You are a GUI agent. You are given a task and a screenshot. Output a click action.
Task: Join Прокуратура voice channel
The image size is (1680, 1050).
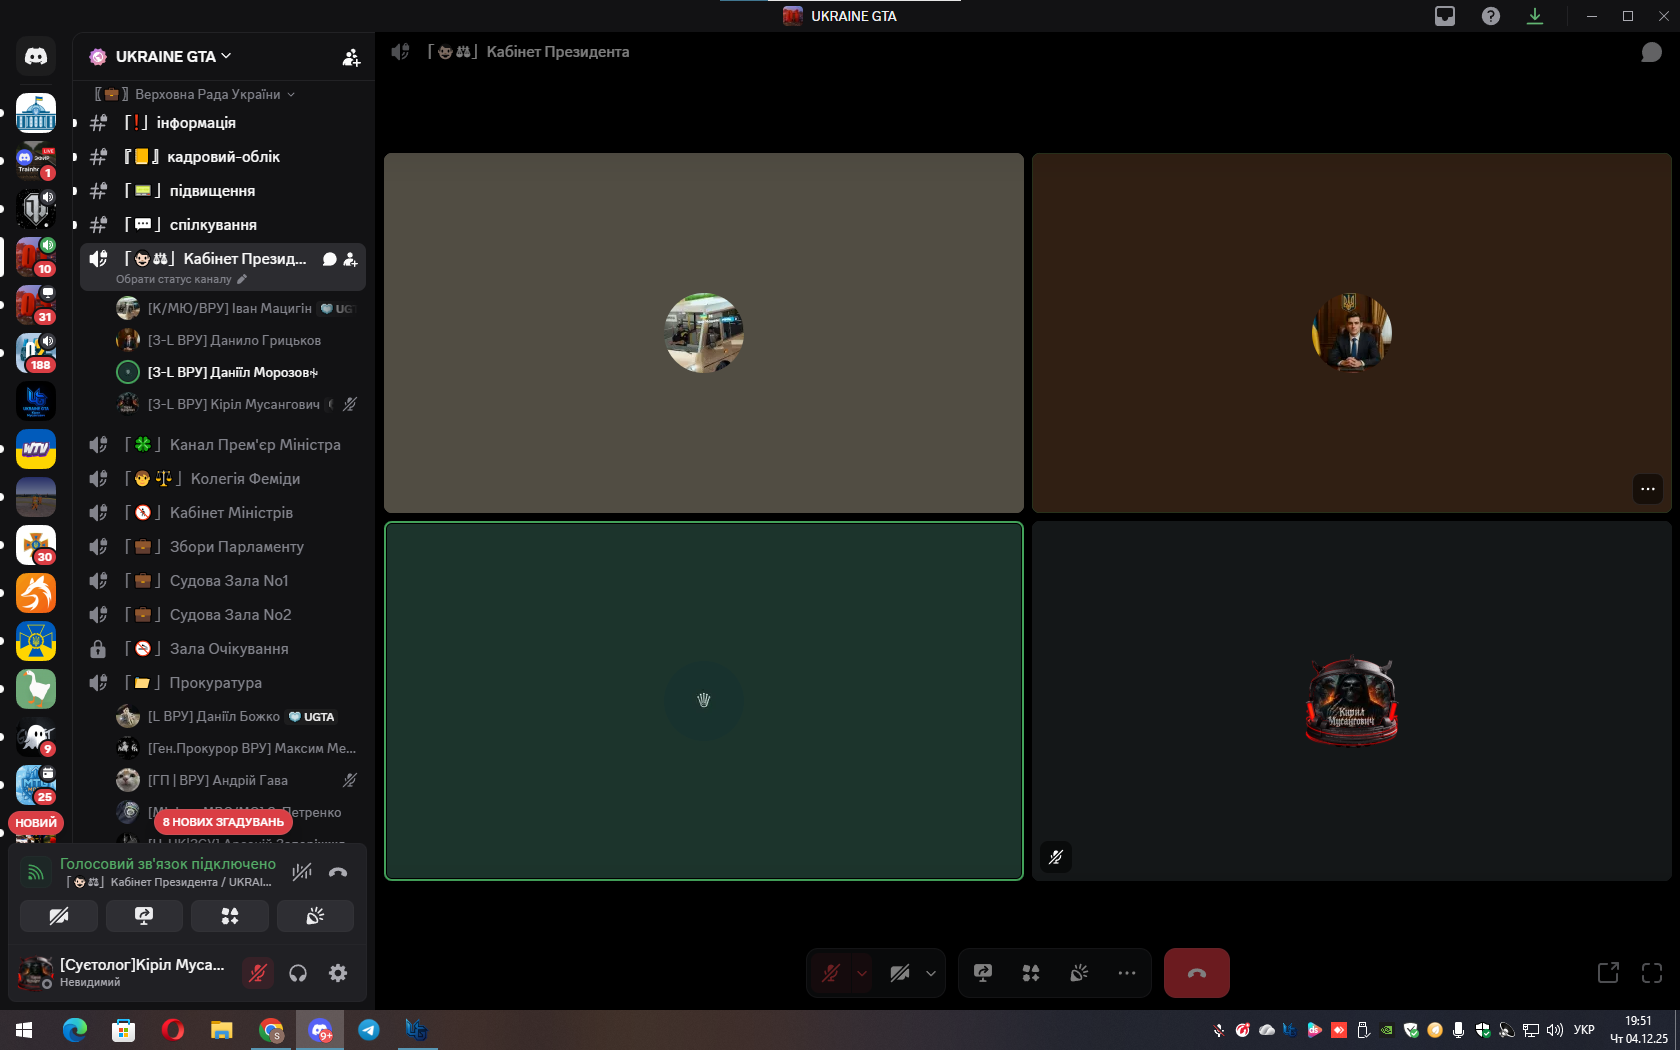click(x=223, y=683)
